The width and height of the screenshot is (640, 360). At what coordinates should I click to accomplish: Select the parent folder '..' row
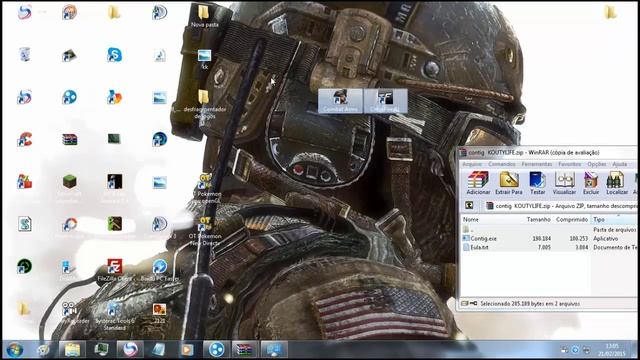coord(467,229)
